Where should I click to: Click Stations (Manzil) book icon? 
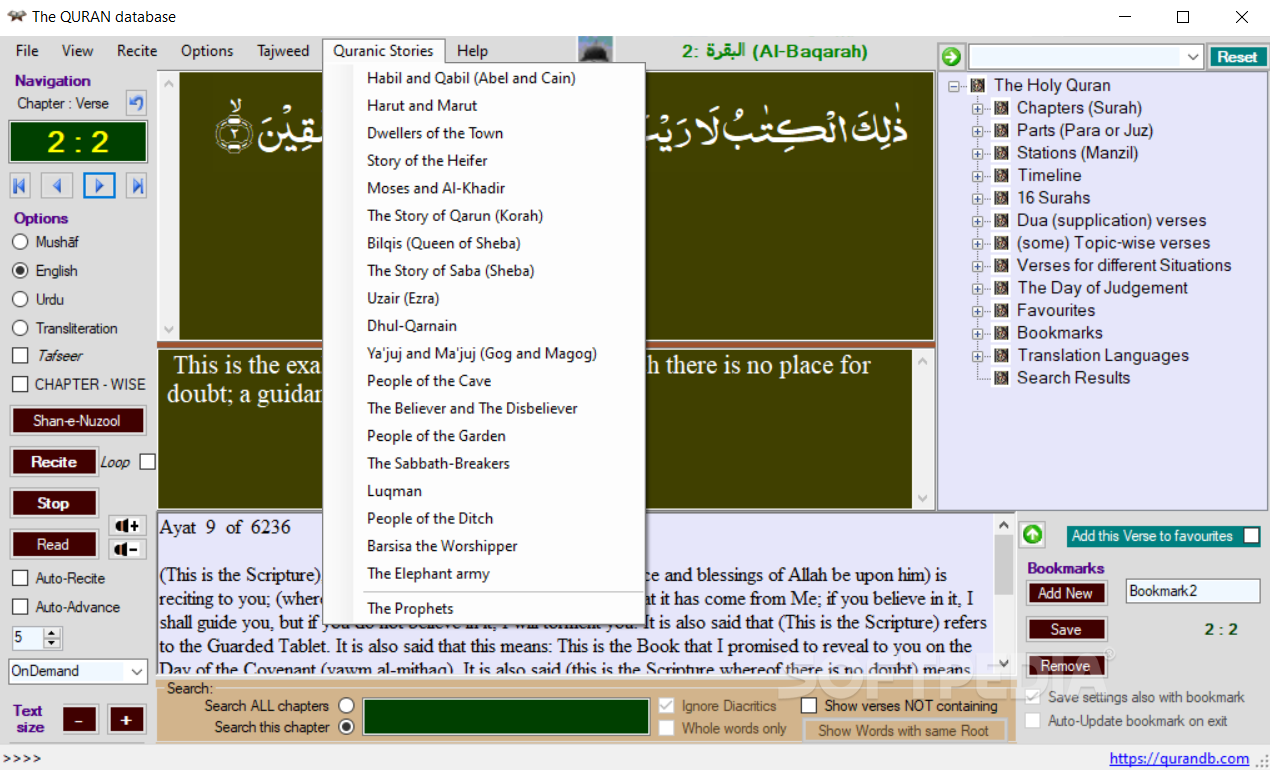click(x=1001, y=153)
